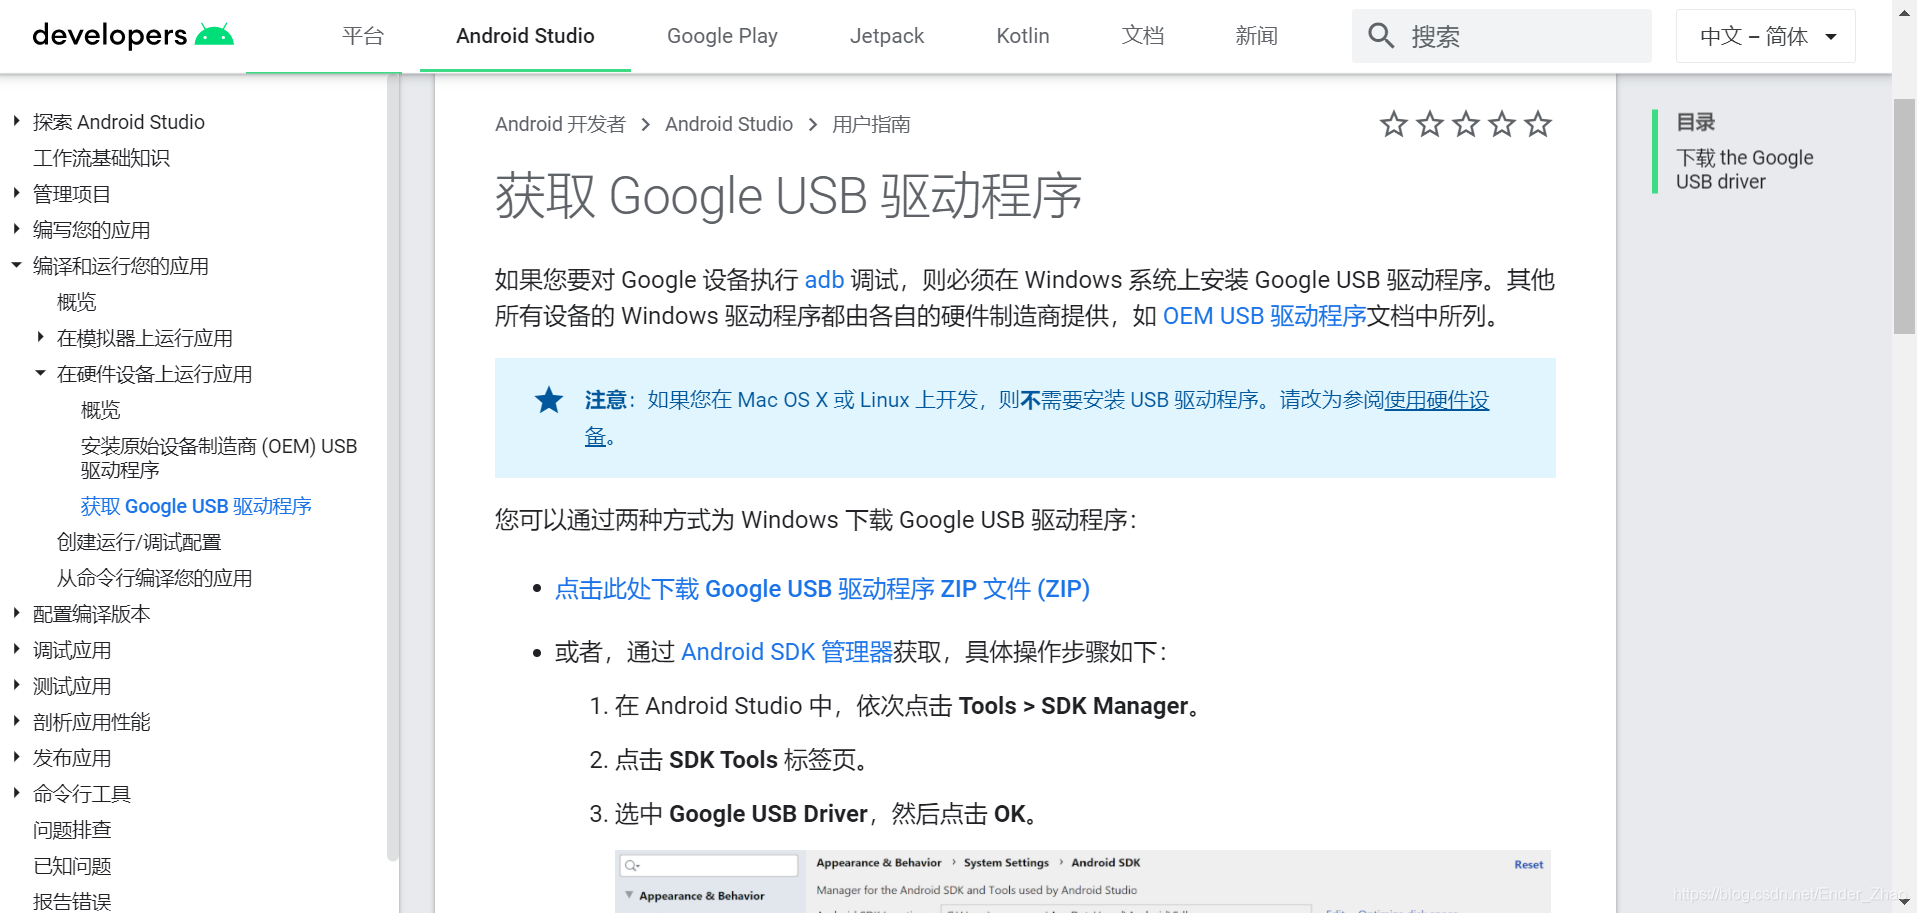This screenshot has width=1917, height=913.
Task: Click the 目录 heading
Action: click(1695, 122)
